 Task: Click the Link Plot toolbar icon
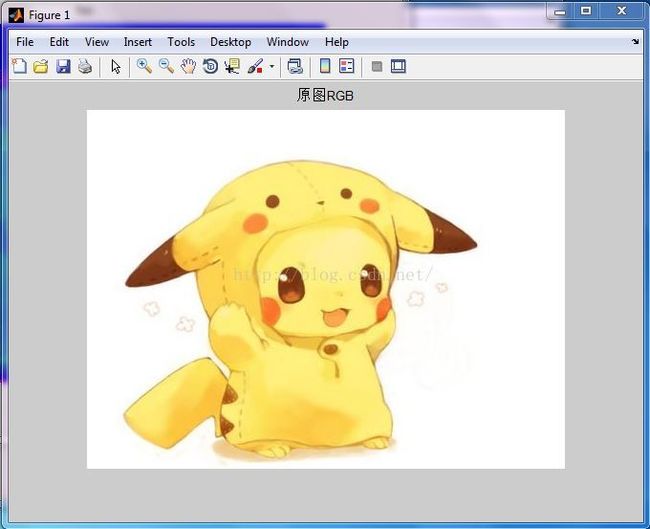[295, 66]
